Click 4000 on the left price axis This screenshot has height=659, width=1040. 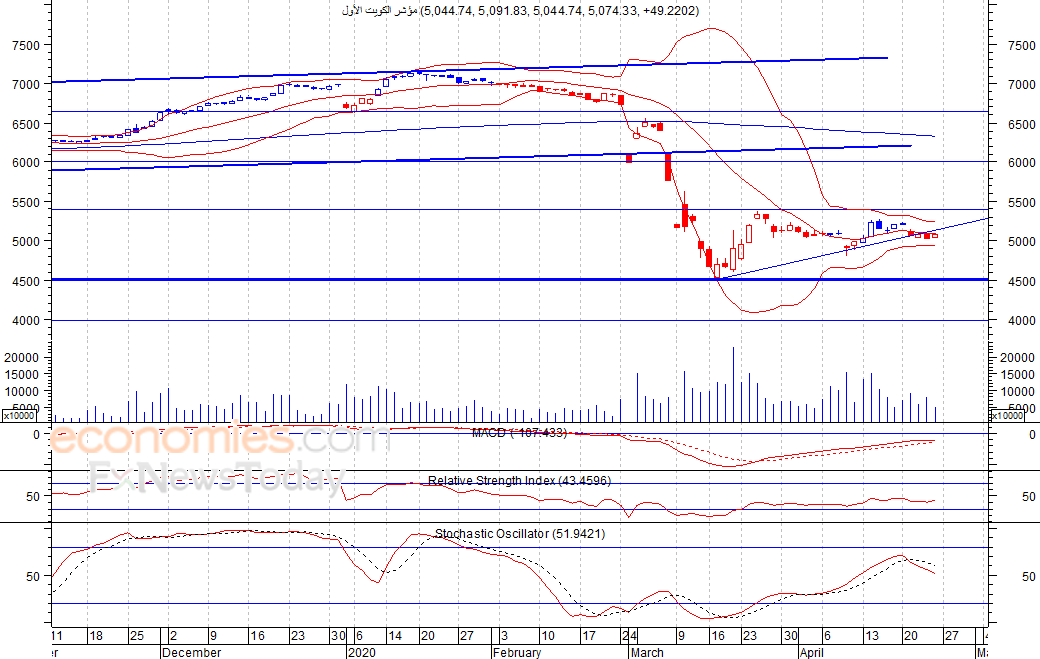coord(26,321)
